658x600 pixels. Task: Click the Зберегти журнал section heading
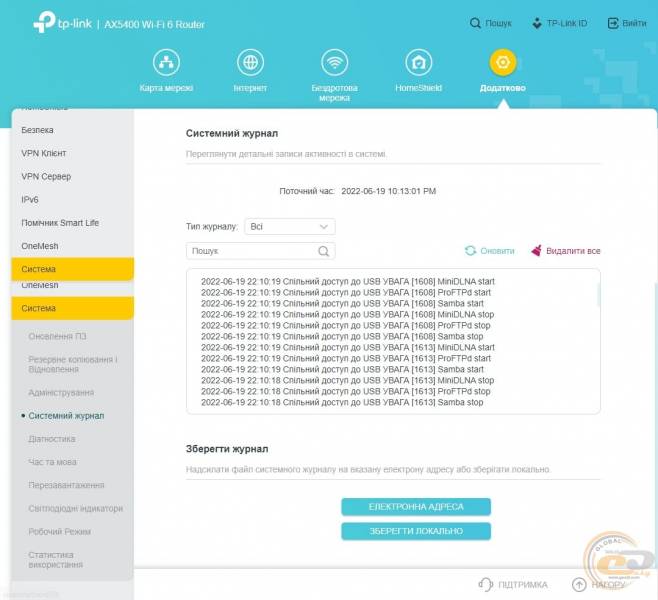[x=227, y=449]
